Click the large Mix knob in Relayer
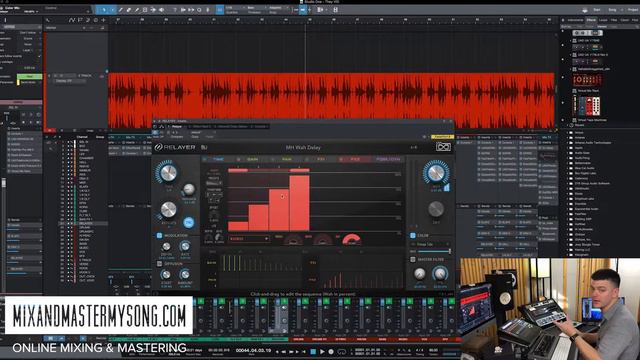The height and width of the screenshot is (360, 640). [436, 173]
